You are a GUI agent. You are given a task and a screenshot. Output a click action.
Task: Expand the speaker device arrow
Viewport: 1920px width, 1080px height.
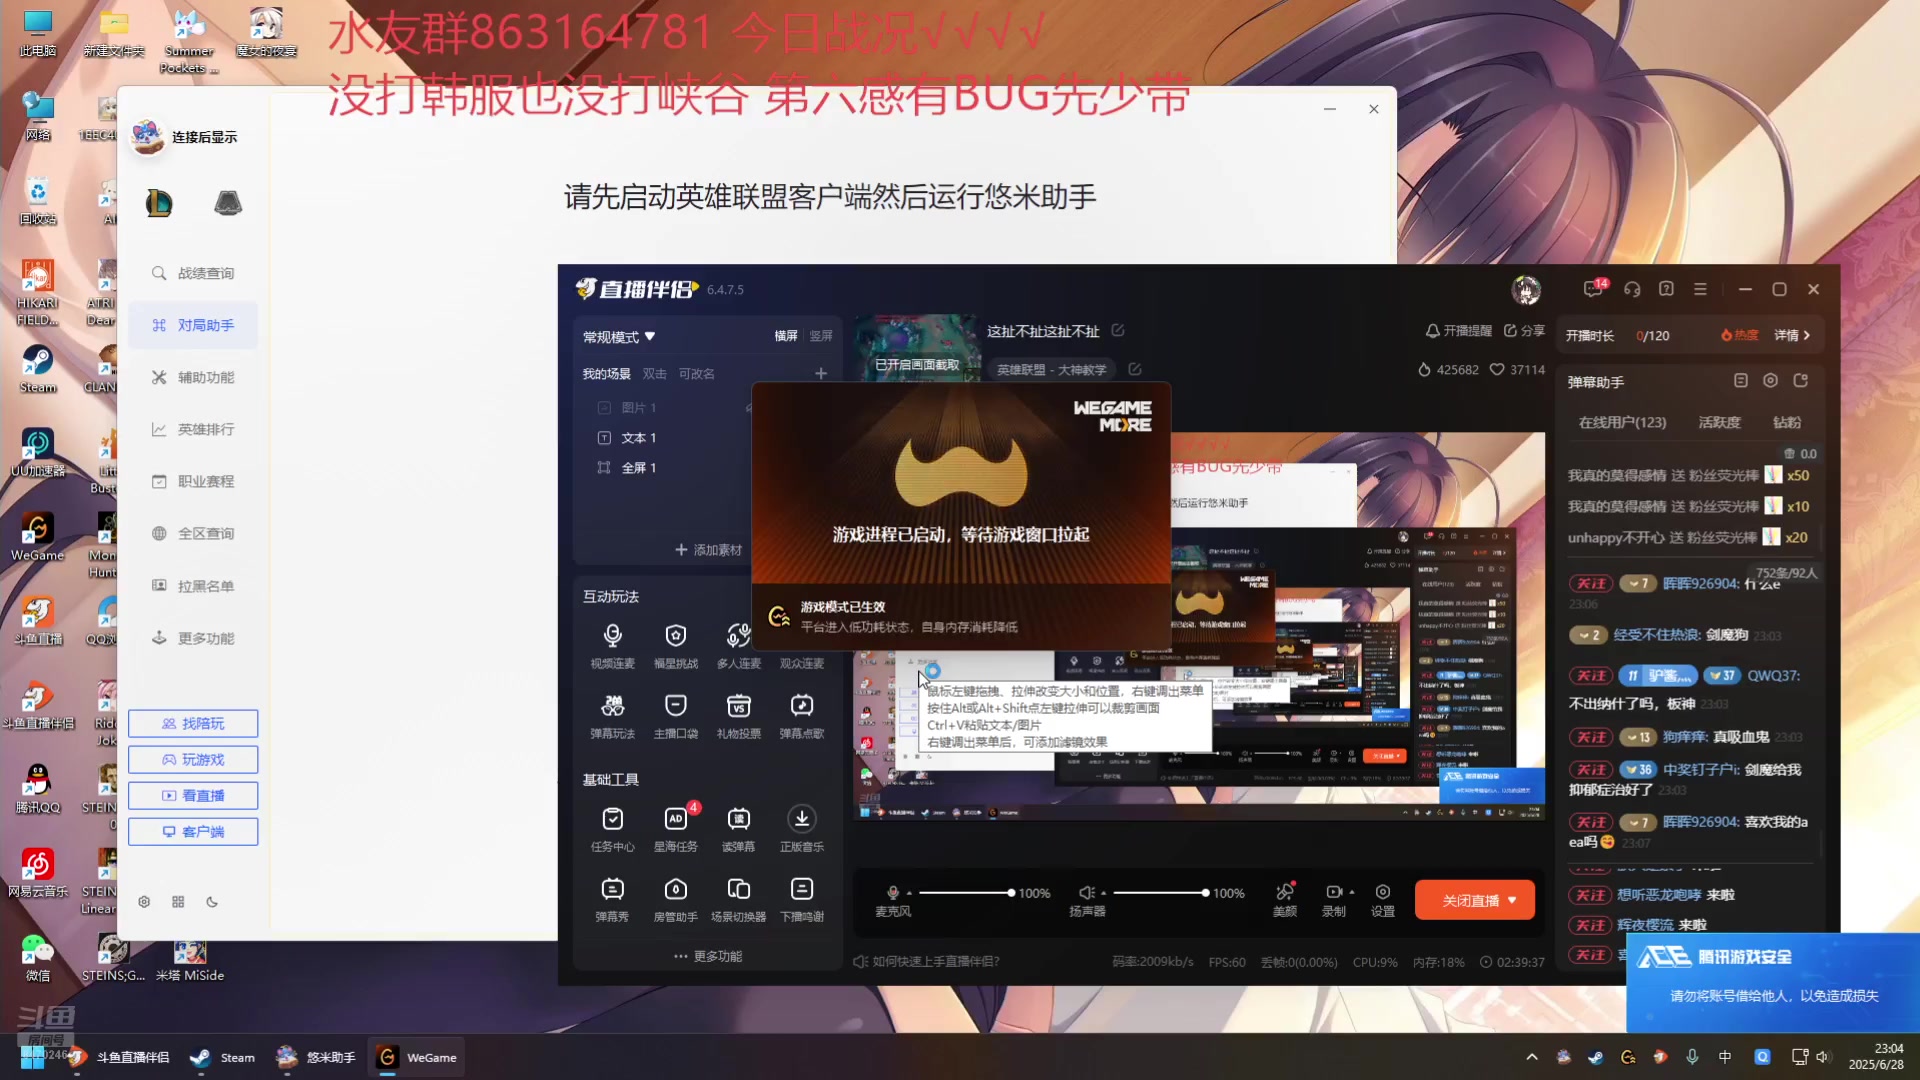point(1103,892)
